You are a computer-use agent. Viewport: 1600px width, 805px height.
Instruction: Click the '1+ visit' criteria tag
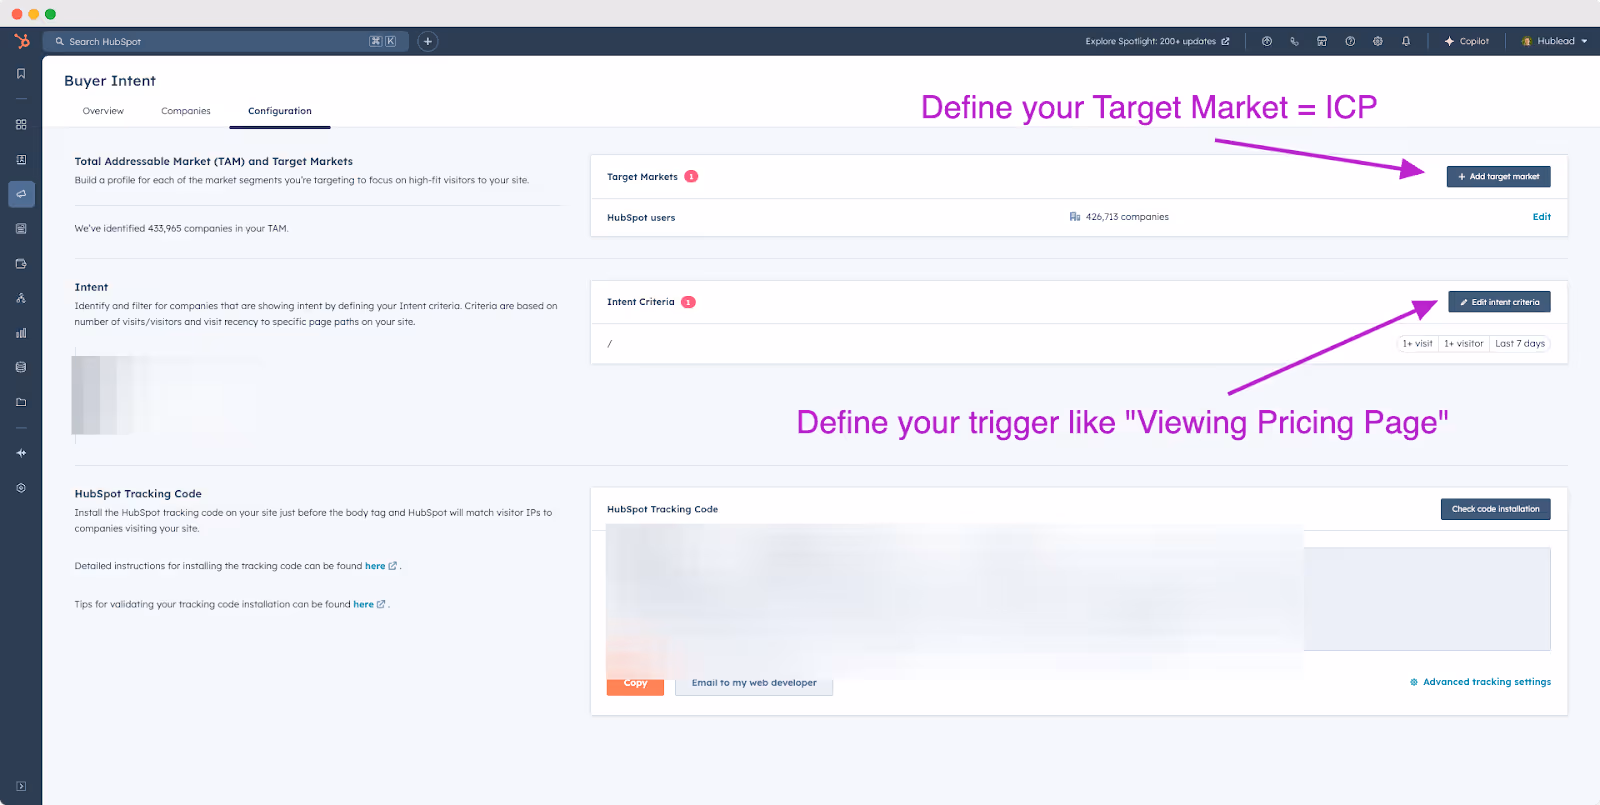tap(1417, 344)
